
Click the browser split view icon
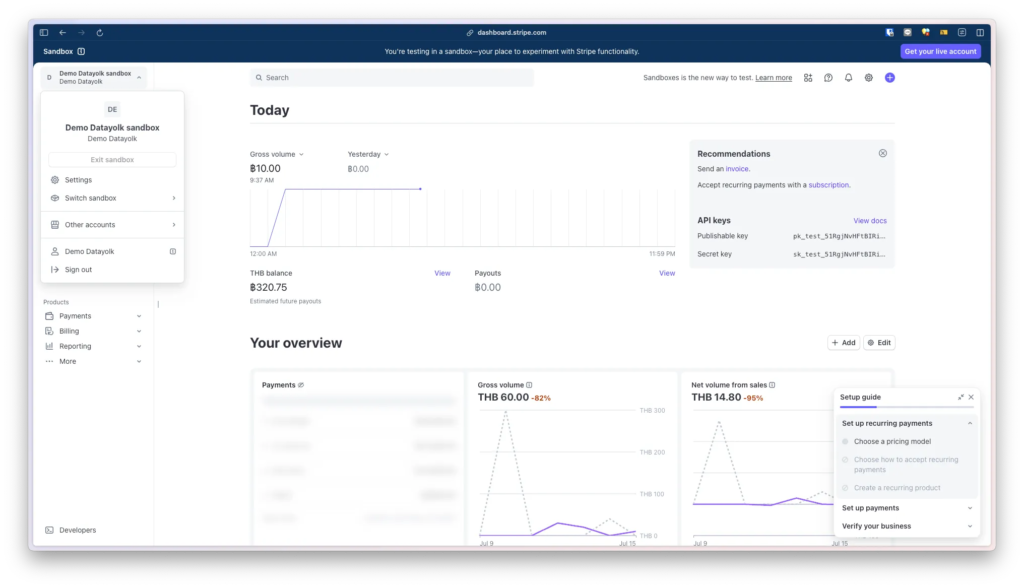[x=980, y=32]
